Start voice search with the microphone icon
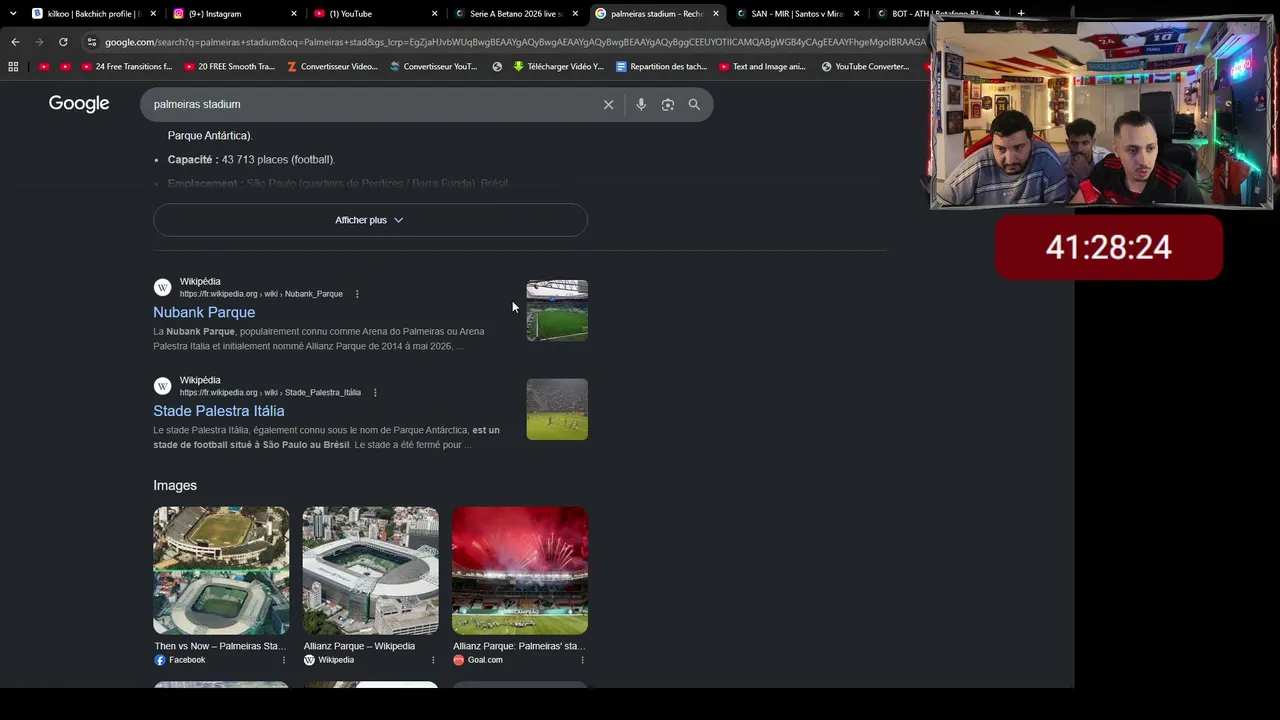This screenshot has width=1280, height=720. pyautogui.click(x=641, y=104)
